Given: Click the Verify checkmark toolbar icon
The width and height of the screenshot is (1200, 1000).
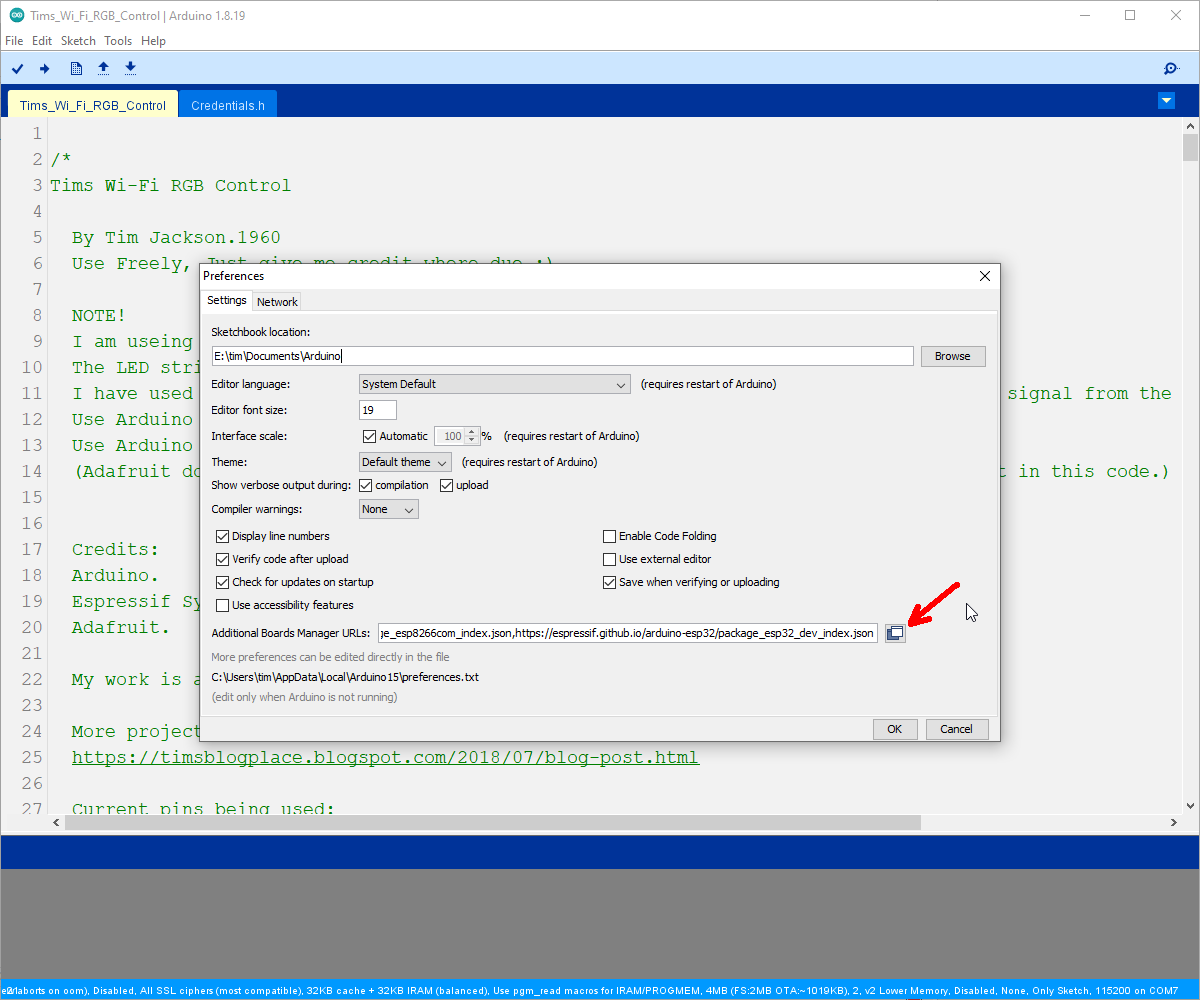Looking at the screenshot, I should [x=17, y=68].
